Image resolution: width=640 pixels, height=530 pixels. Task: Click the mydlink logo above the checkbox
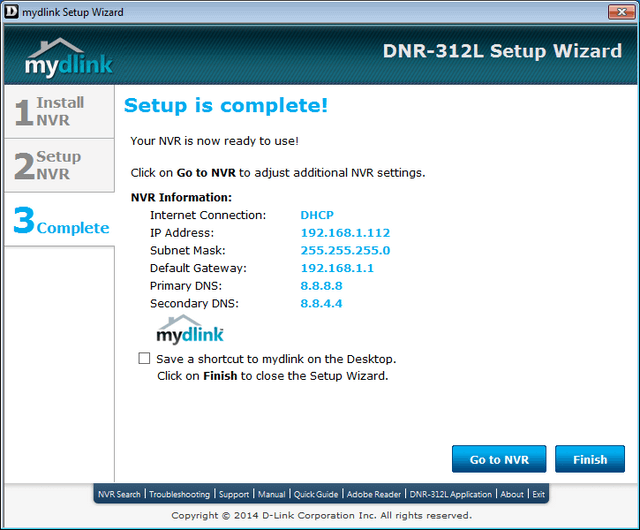pyautogui.click(x=190, y=329)
